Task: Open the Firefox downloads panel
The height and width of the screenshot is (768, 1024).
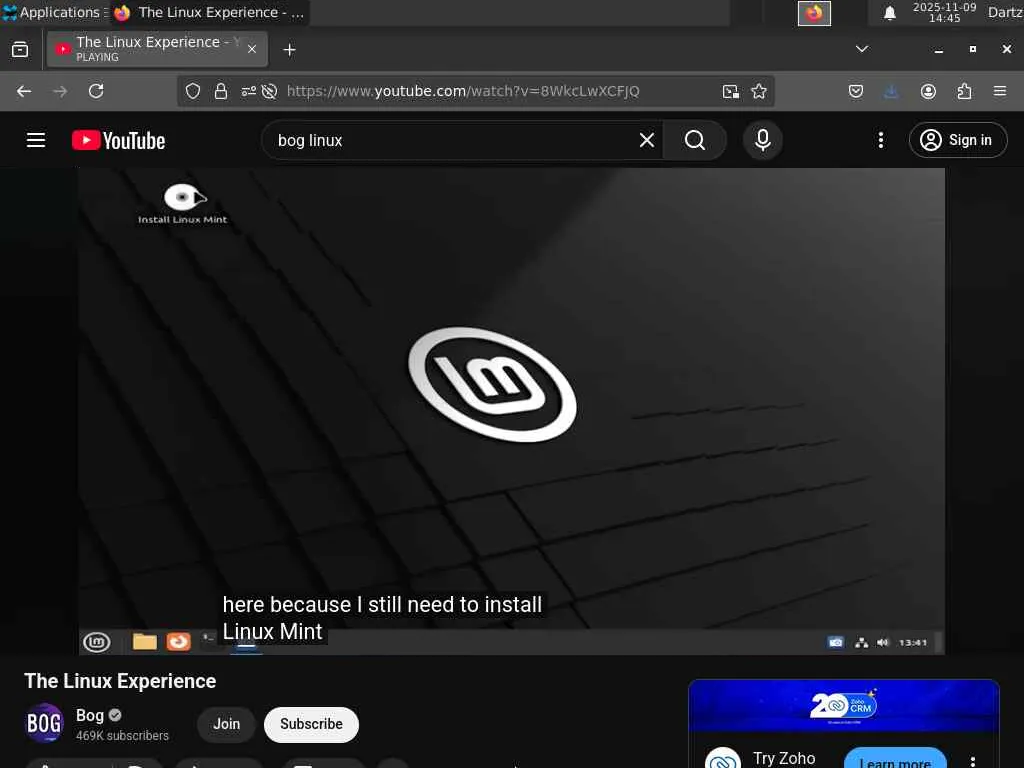Action: [x=891, y=91]
